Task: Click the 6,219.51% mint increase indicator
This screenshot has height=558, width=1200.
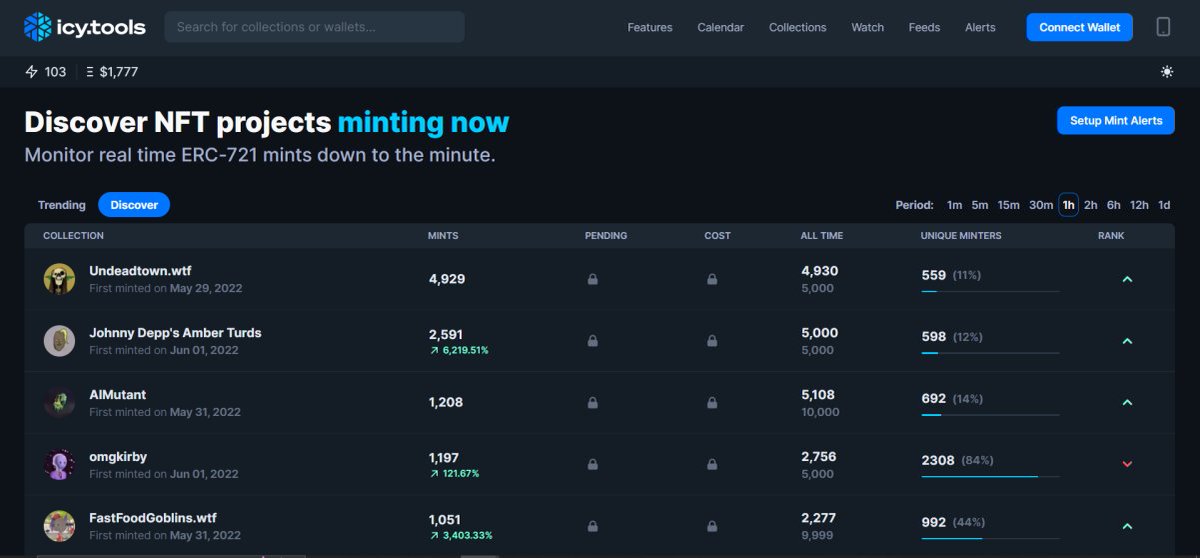Action: pos(459,351)
